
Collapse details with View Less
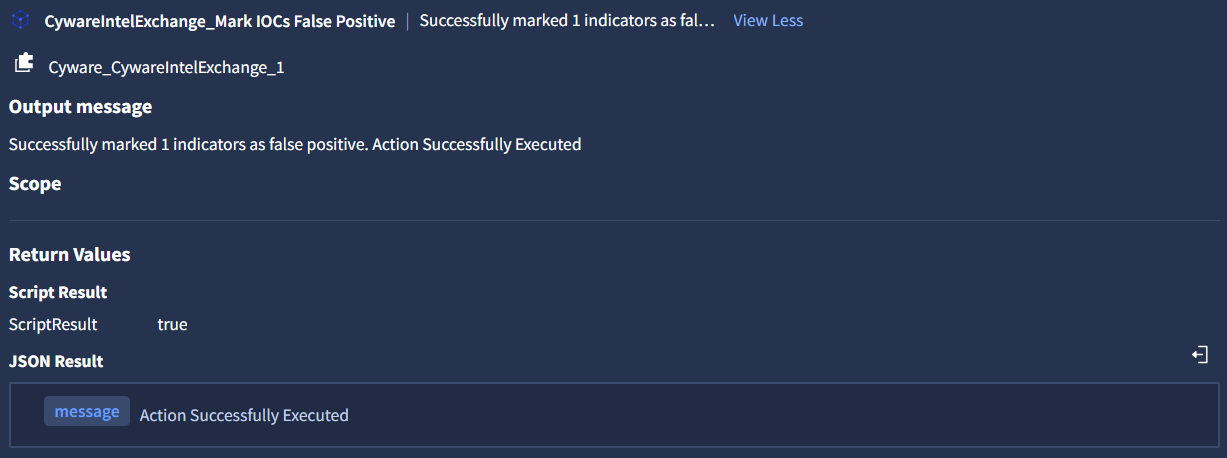pos(767,21)
